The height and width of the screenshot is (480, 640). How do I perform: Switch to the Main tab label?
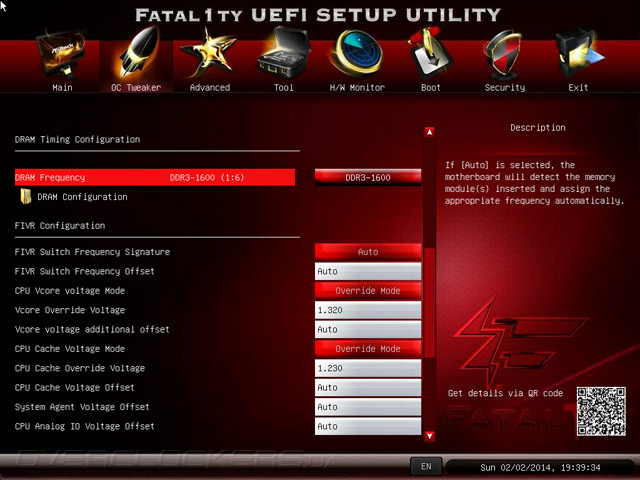click(62, 87)
